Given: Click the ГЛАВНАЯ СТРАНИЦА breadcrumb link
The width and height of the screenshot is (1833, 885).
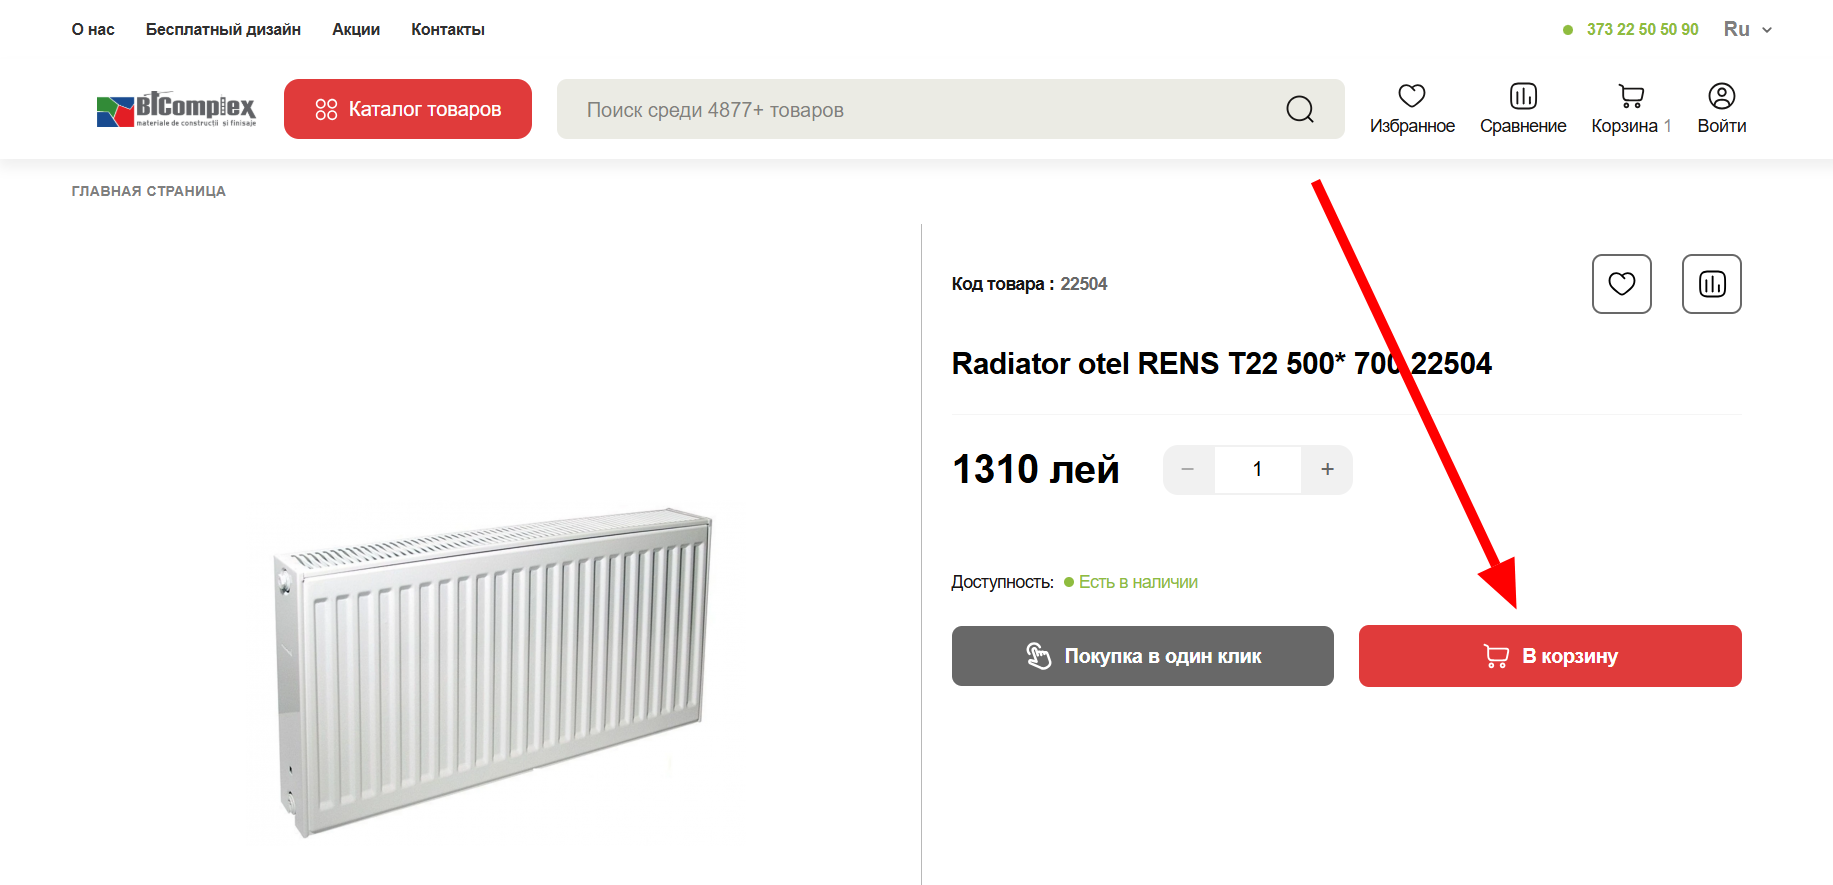Looking at the screenshot, I should tap(149, 191).
